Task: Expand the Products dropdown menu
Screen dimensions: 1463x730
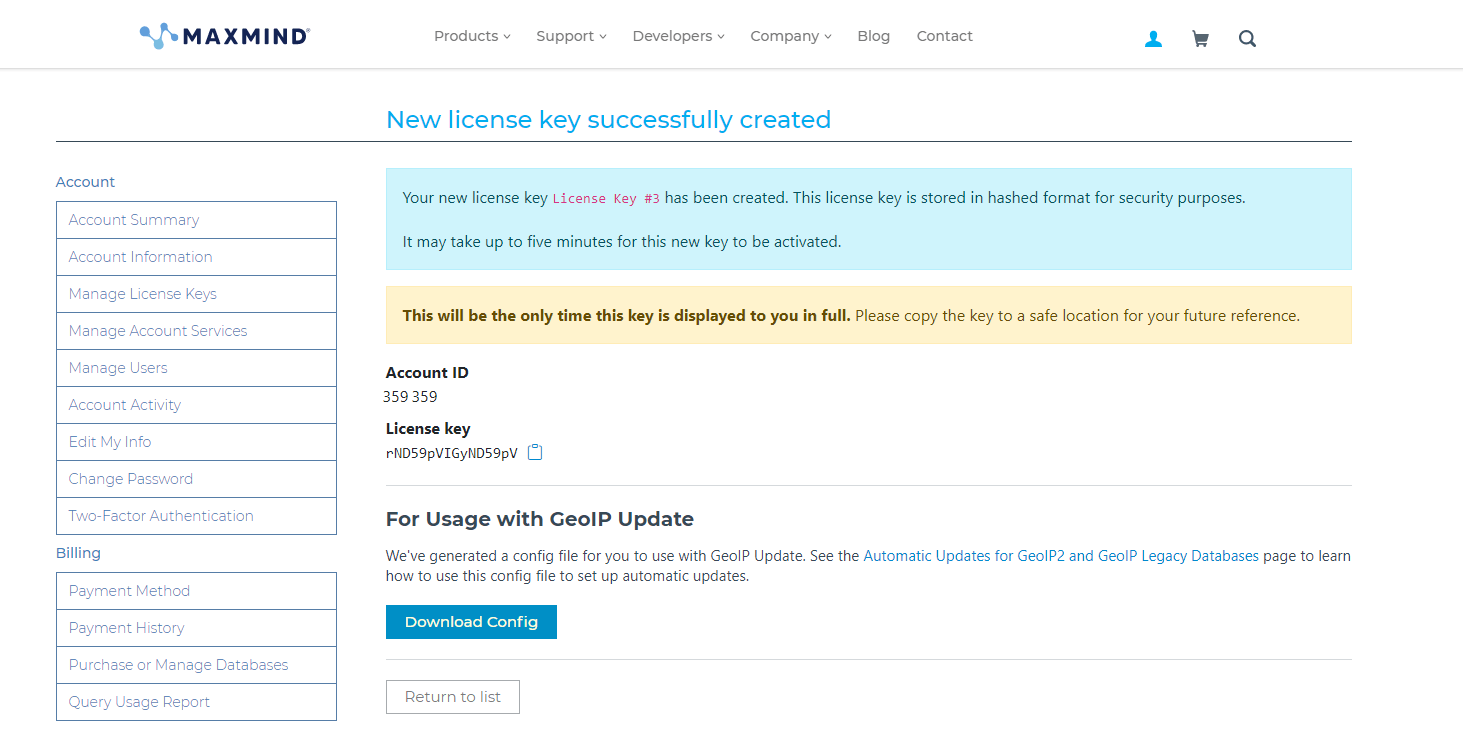Action: (472, 36)
